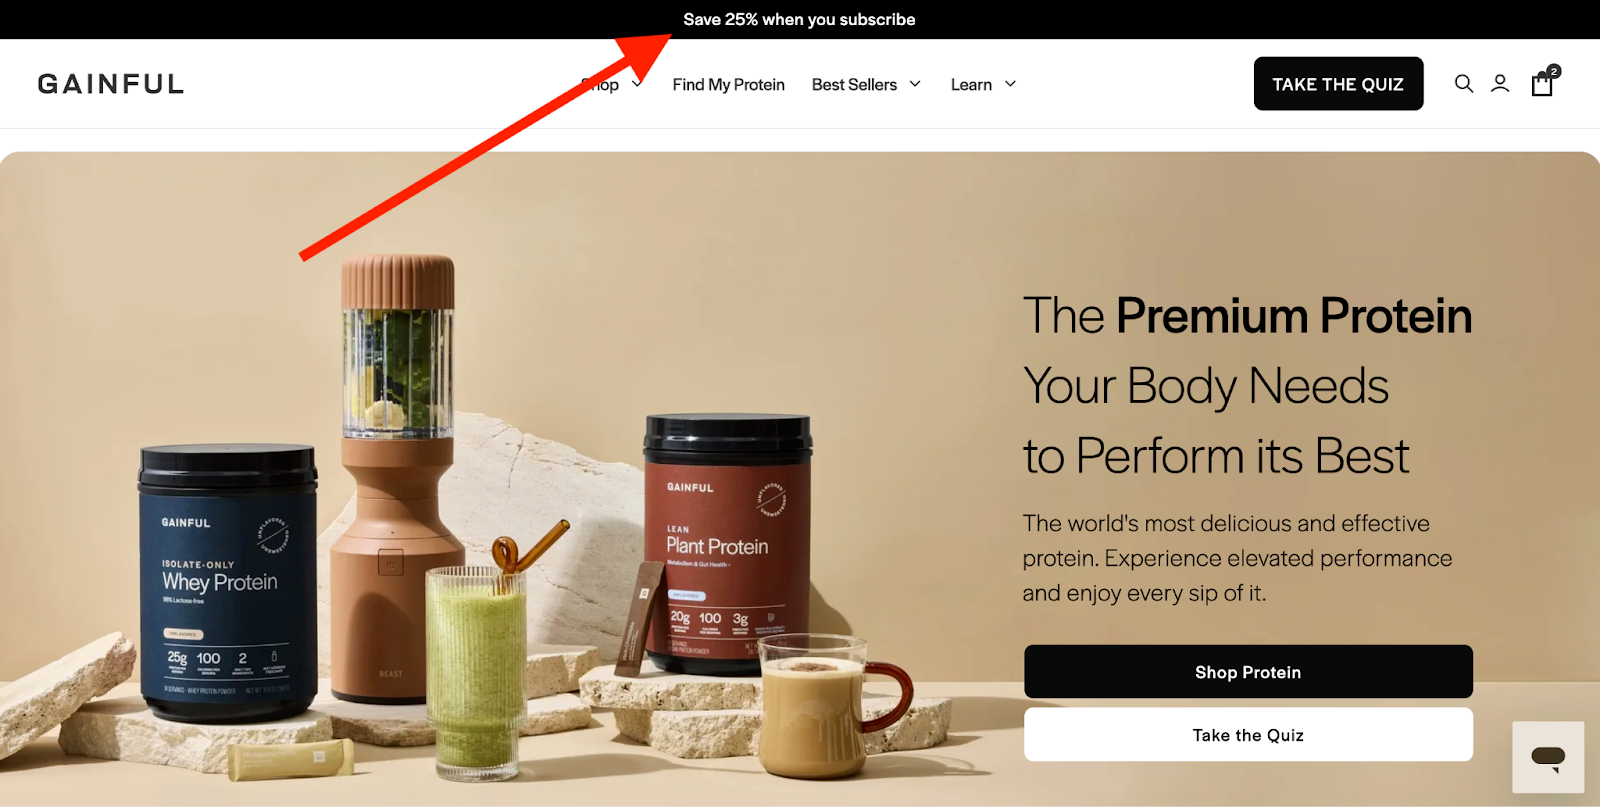The width and height of the screenshot is (1600, 807).
Task: Click the cart item count badge
Action: pyautogui.click(x=1554, y=71)
